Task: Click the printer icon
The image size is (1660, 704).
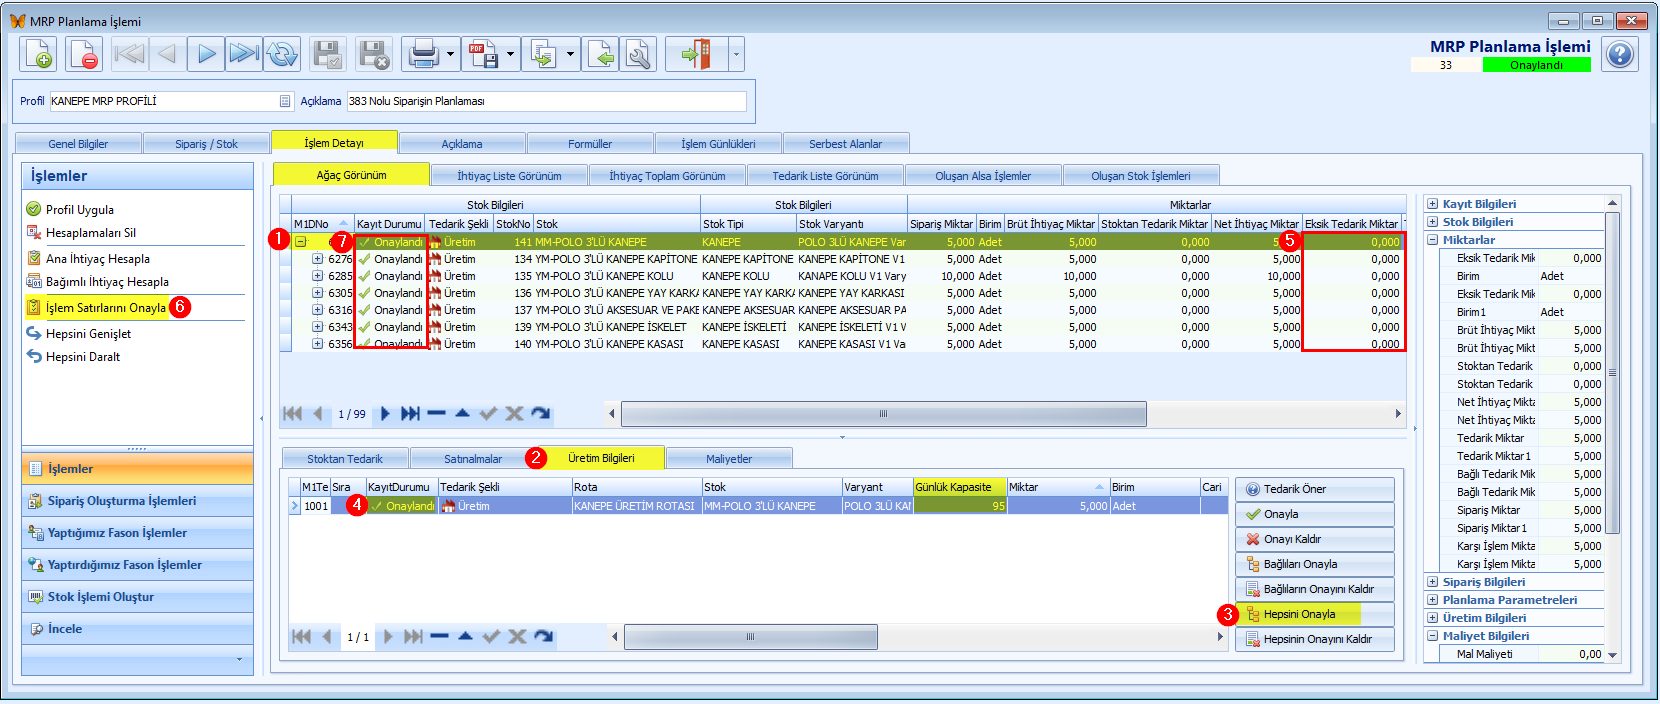Action: tap(424, 54)
